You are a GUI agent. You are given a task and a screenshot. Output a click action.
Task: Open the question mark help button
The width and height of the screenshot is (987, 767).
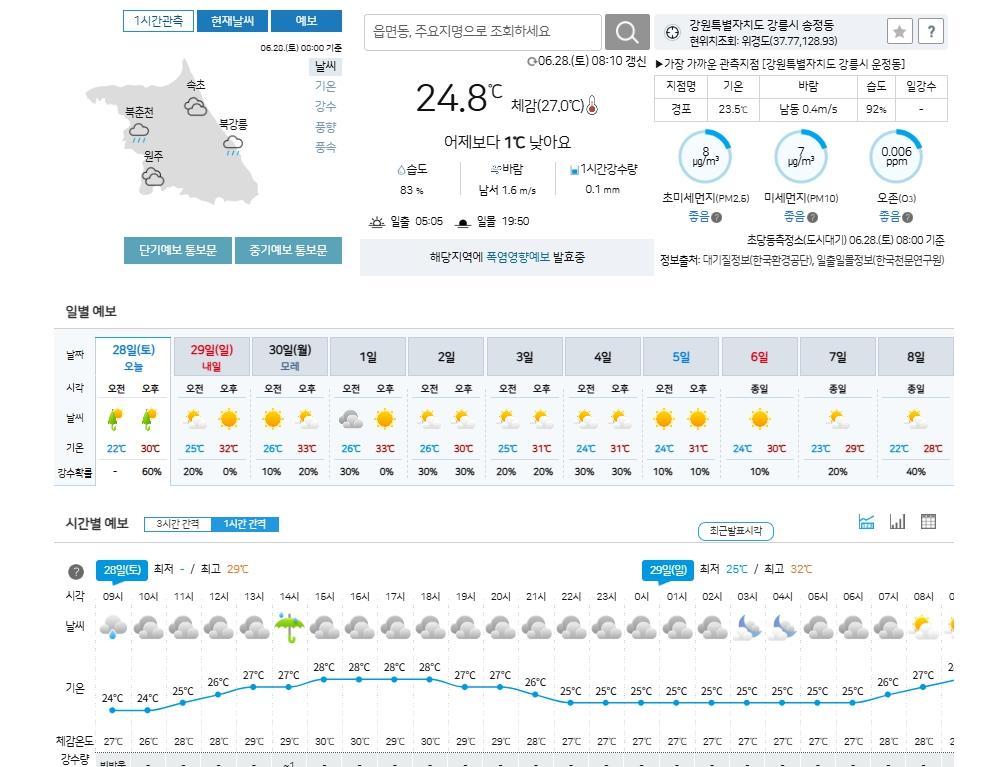point(931,32)
